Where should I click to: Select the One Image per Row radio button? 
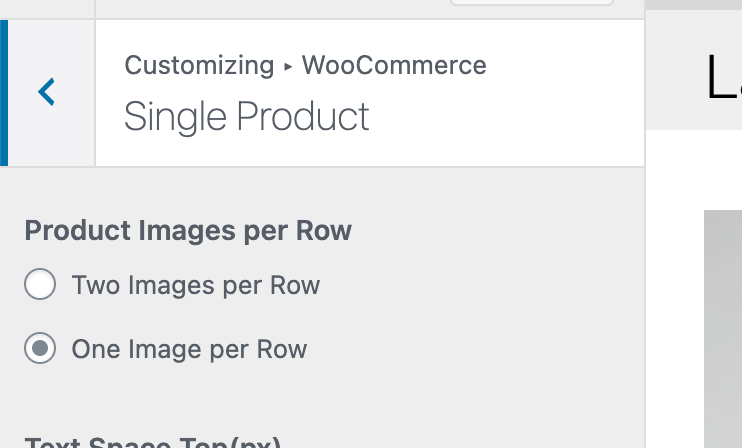point(40,349)
